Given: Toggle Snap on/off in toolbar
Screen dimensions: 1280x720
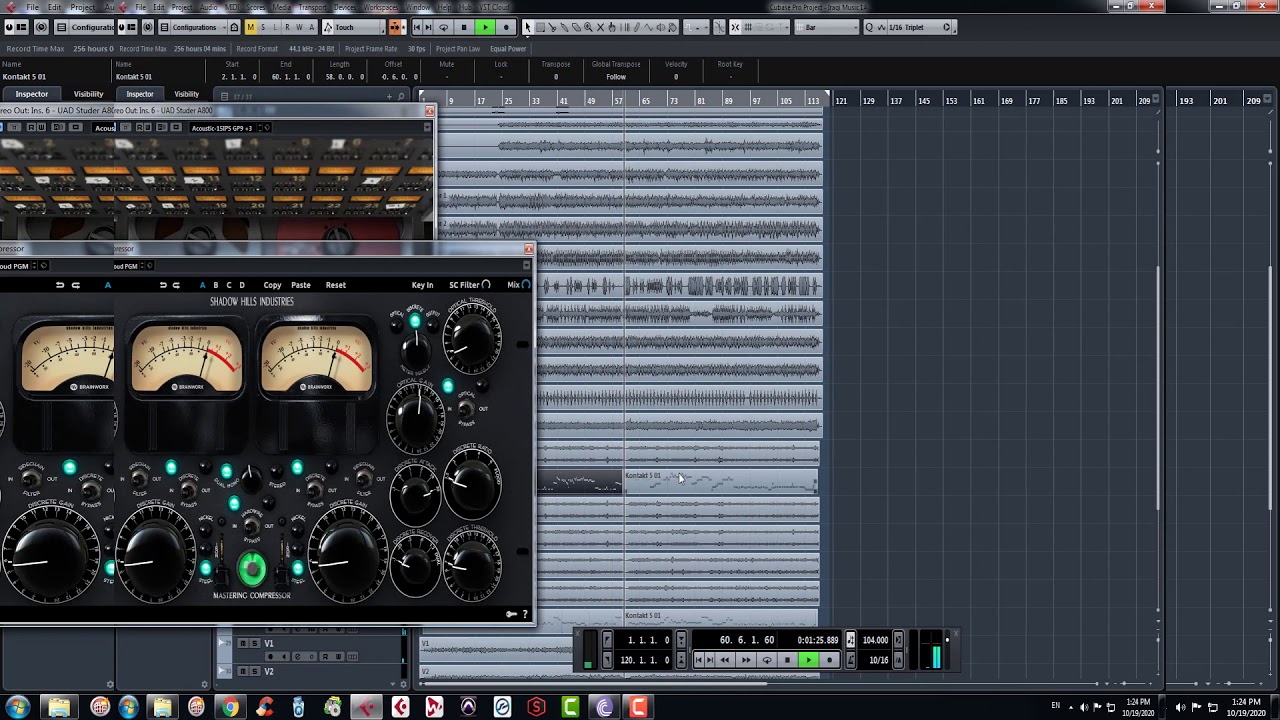Looking at the screenshot, I should pyautogui.click(x=735, y=27).
